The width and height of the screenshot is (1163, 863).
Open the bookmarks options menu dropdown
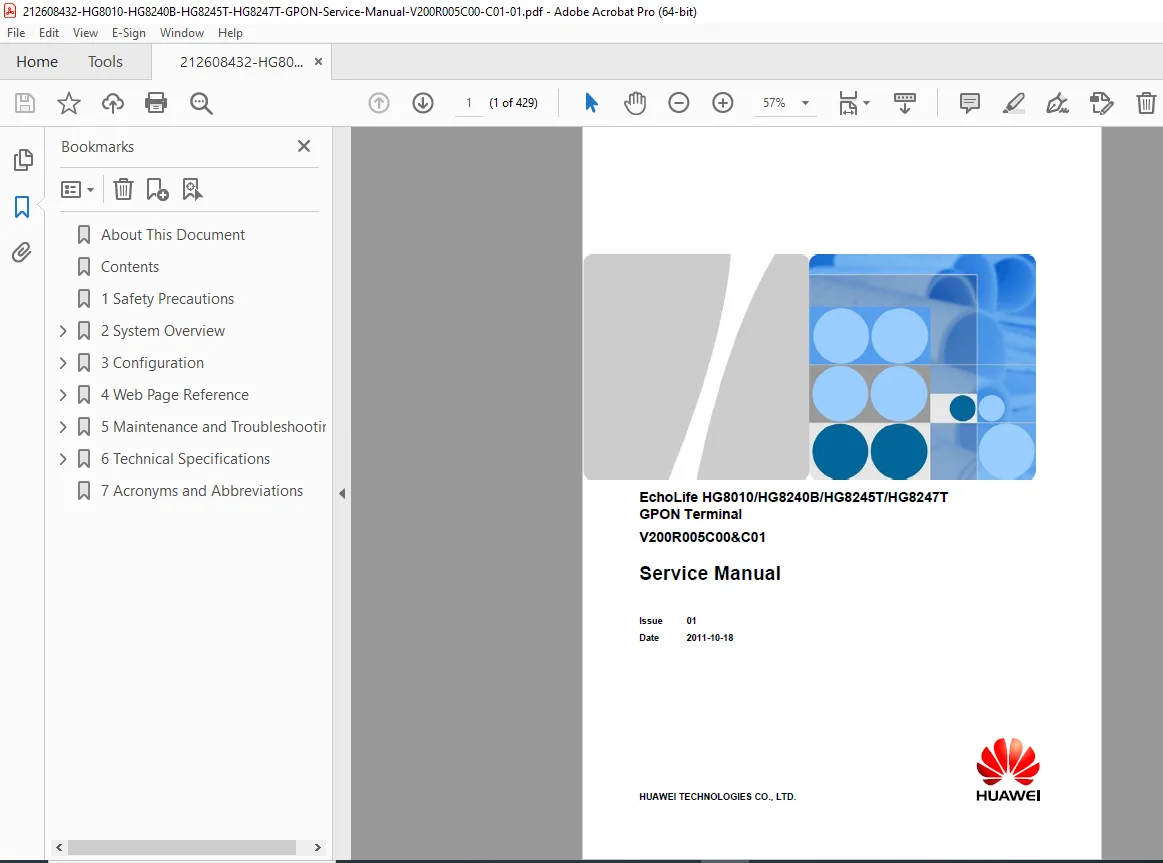pos(77,190)
